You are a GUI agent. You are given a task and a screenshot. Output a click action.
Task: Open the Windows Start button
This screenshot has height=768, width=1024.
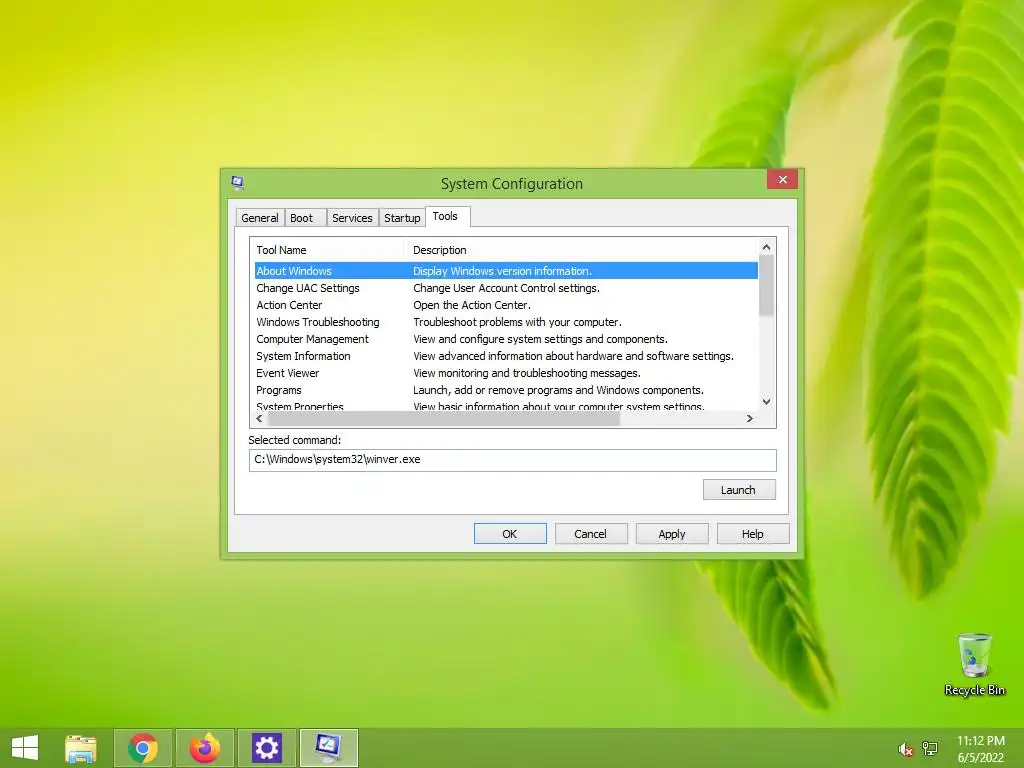pos(25,748)
